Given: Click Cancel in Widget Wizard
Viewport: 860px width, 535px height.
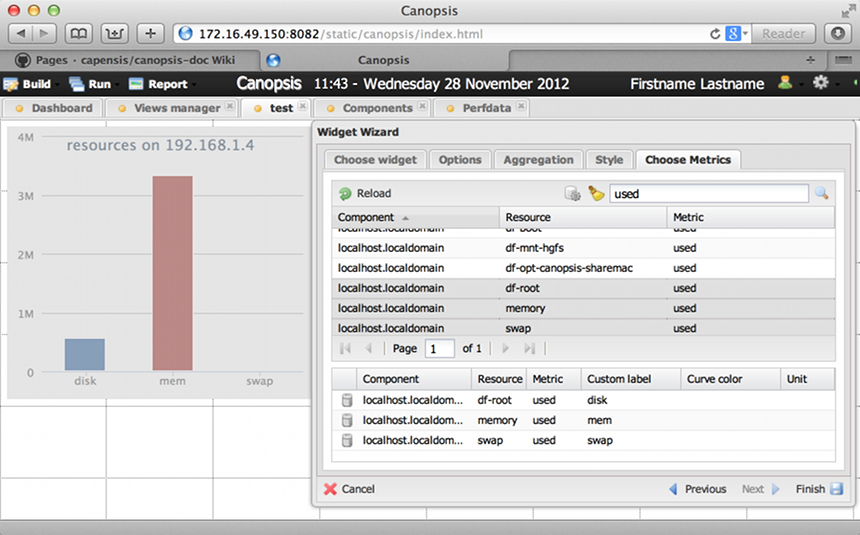Looking at the screenshot, I should pos(349,489).
